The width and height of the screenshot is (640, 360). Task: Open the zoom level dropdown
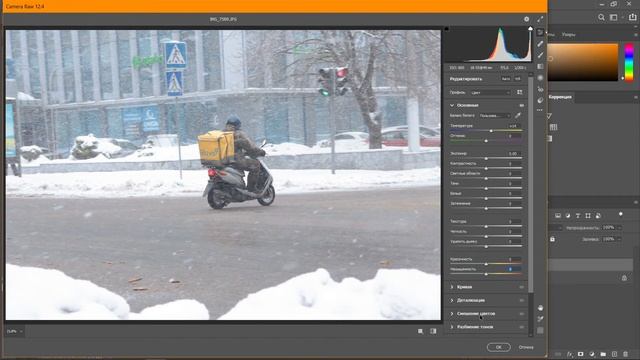click(14, 331)
